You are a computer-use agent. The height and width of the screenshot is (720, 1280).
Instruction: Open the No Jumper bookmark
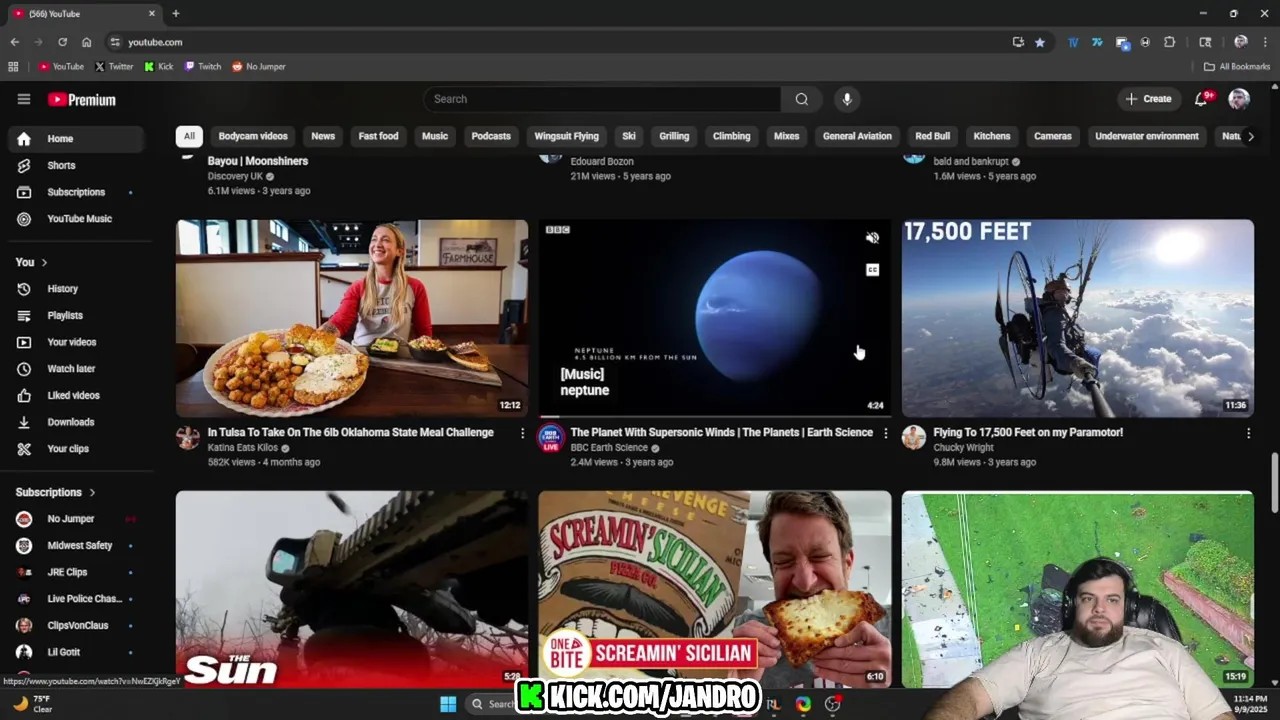pos(259,67)
